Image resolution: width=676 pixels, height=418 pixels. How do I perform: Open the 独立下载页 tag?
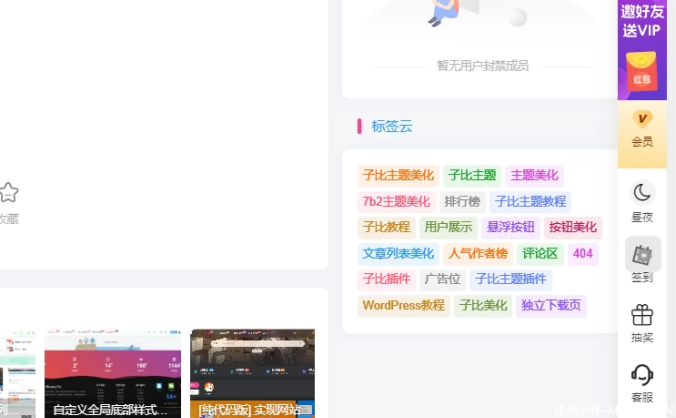(551, 306)
